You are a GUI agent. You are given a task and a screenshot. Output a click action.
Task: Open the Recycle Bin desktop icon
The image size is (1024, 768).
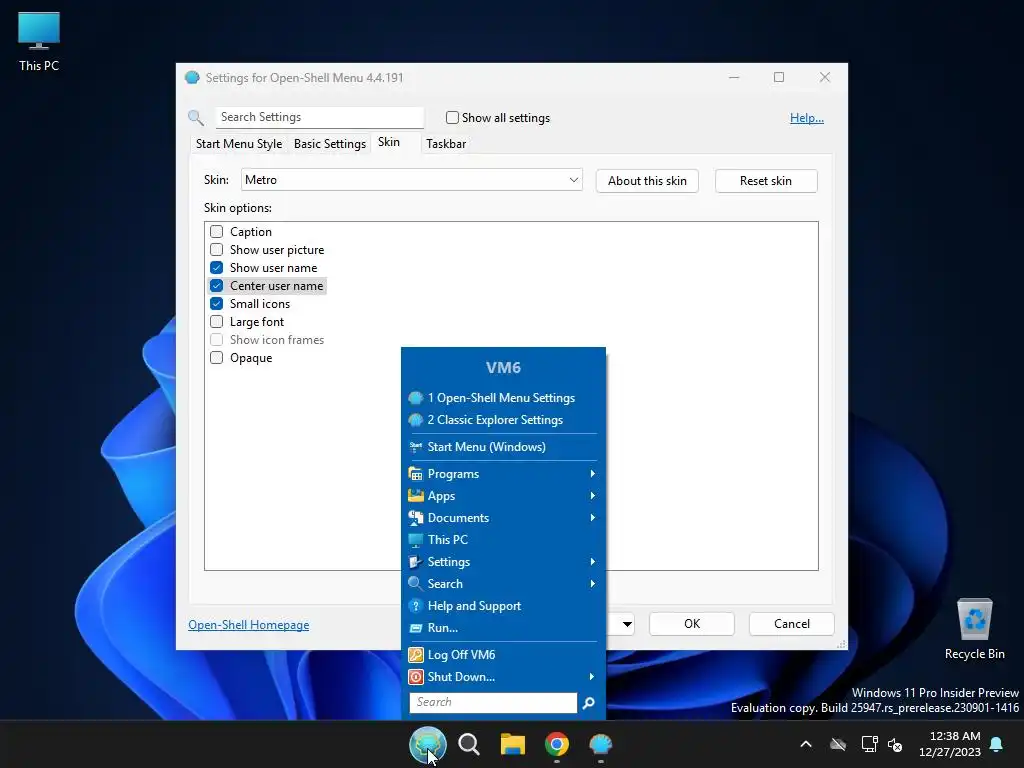974,630
